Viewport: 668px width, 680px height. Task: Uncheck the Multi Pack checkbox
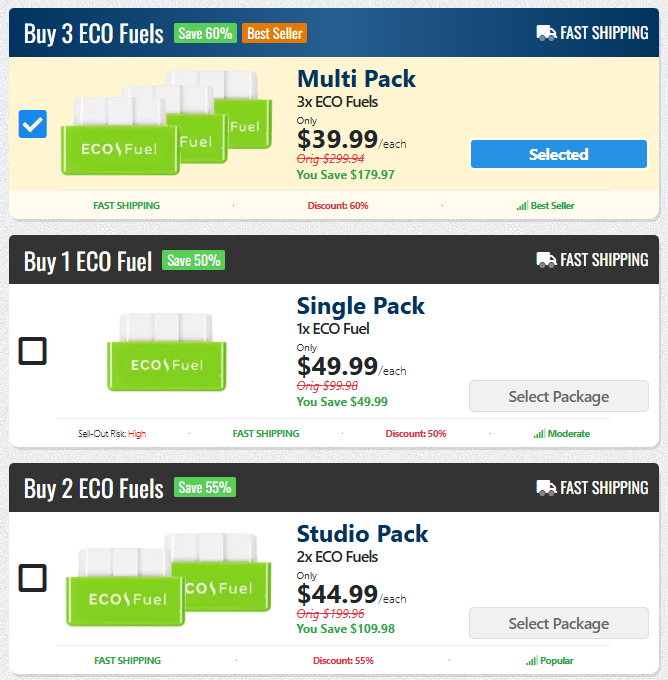tap(33, 125)
